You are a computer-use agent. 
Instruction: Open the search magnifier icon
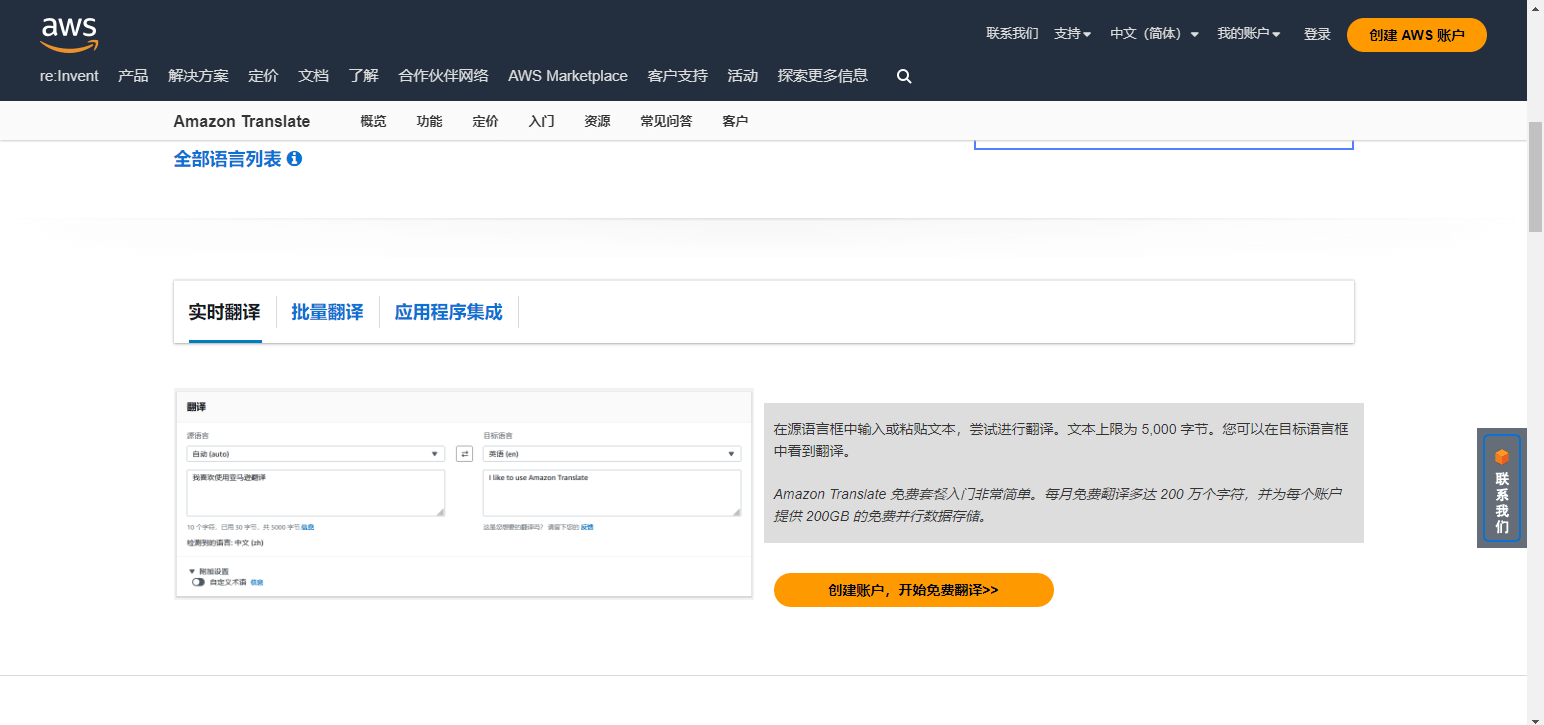[904, 76]
